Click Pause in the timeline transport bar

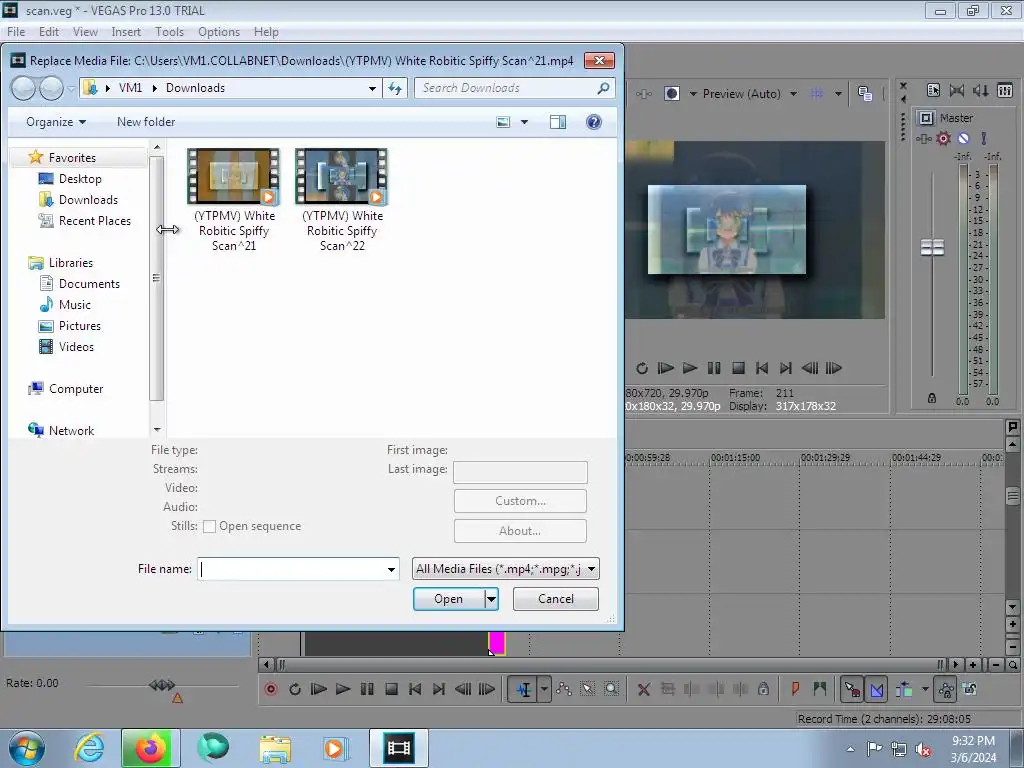[367, 689]
